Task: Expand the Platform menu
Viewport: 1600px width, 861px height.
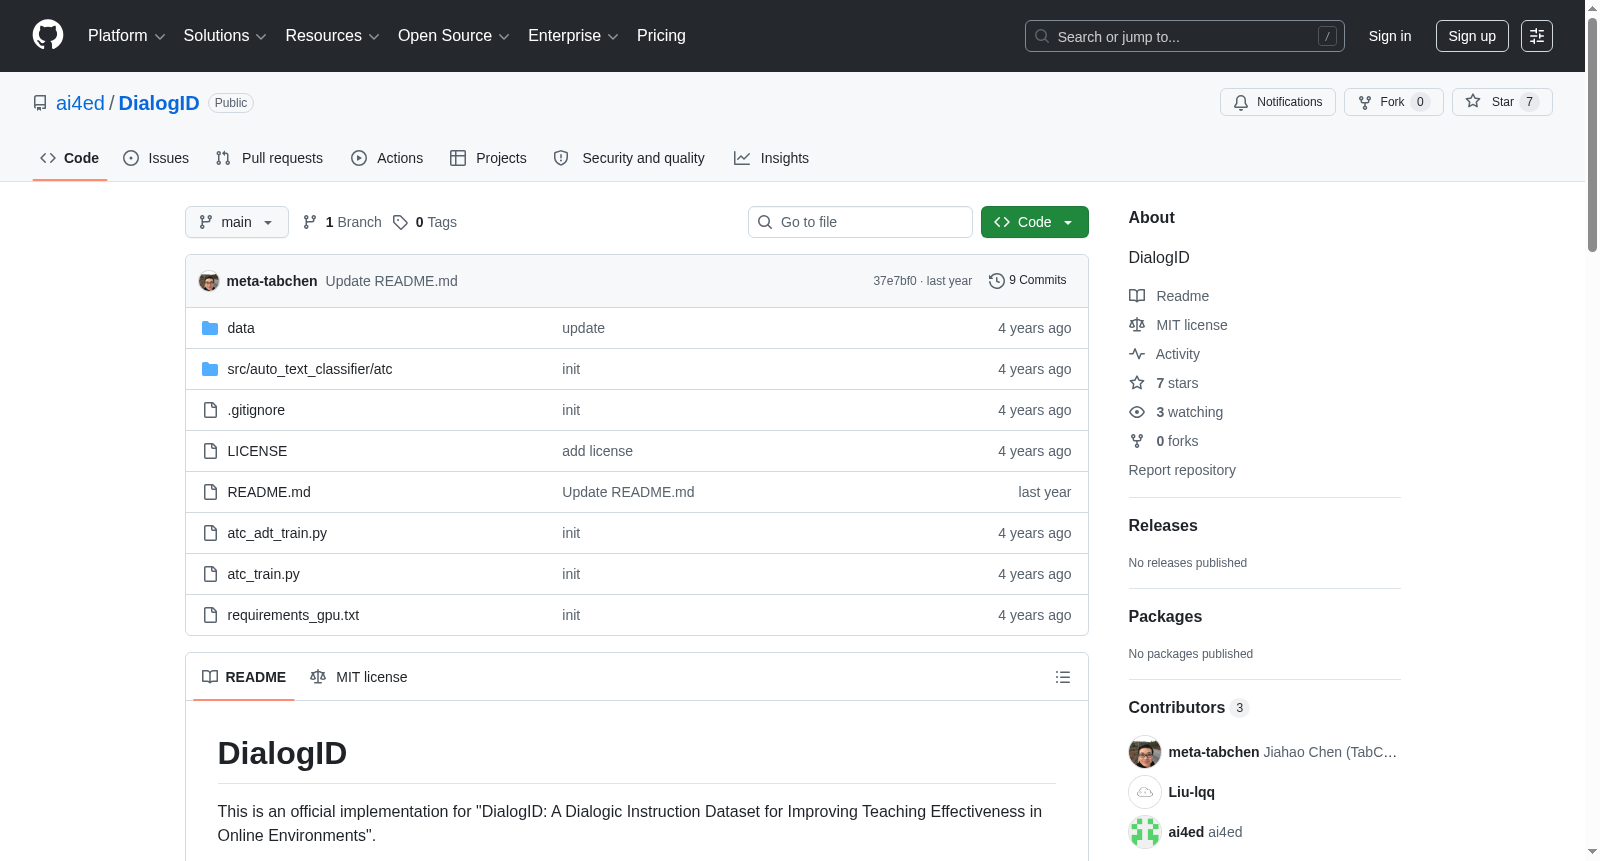Action: [x=126, y=36]
